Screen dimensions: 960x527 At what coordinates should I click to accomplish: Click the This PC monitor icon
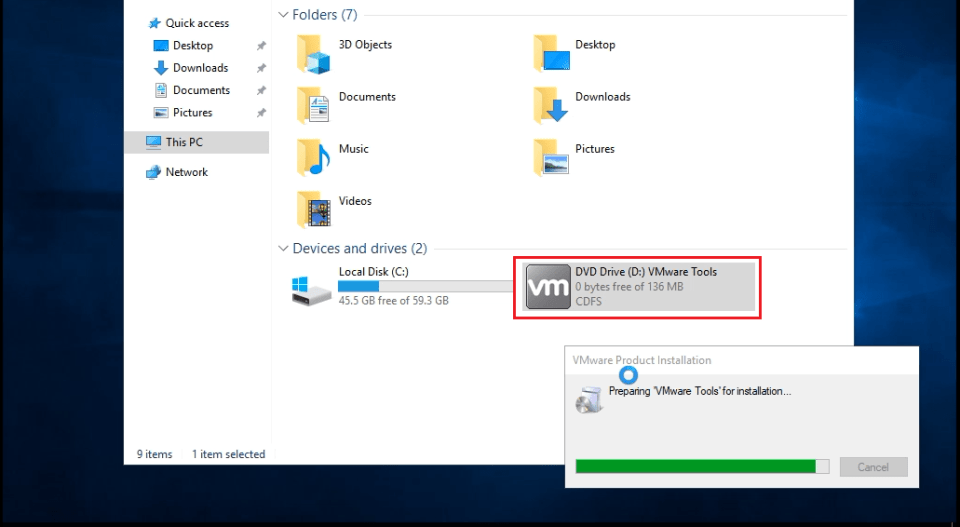coord(153,142)
